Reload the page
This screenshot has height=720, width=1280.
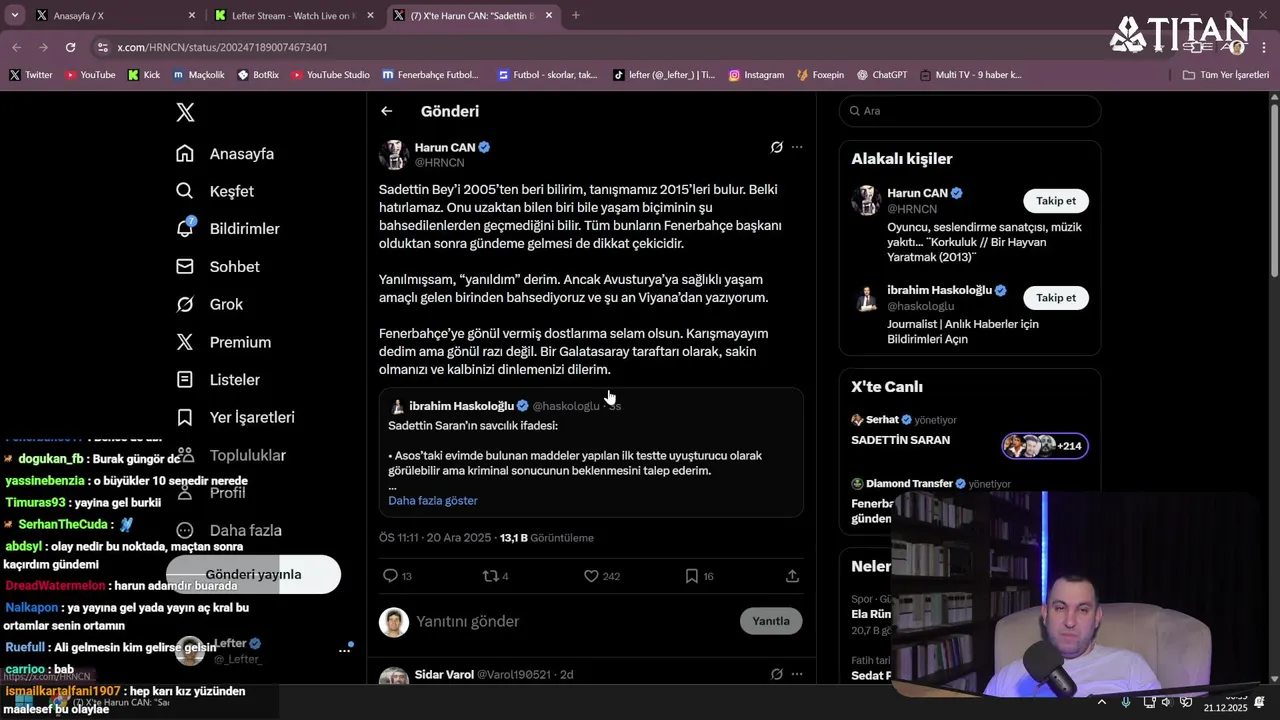70,47
